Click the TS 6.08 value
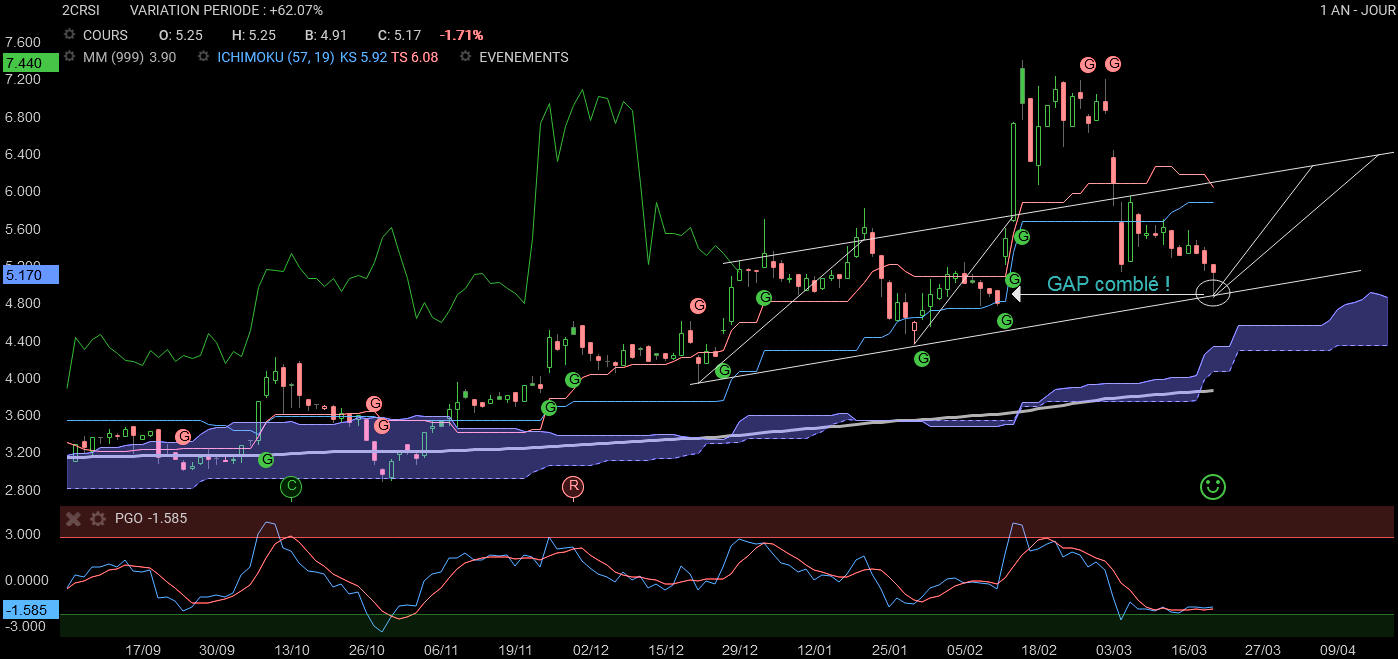This screenshot has width=1398, height=659. point(415,57)
